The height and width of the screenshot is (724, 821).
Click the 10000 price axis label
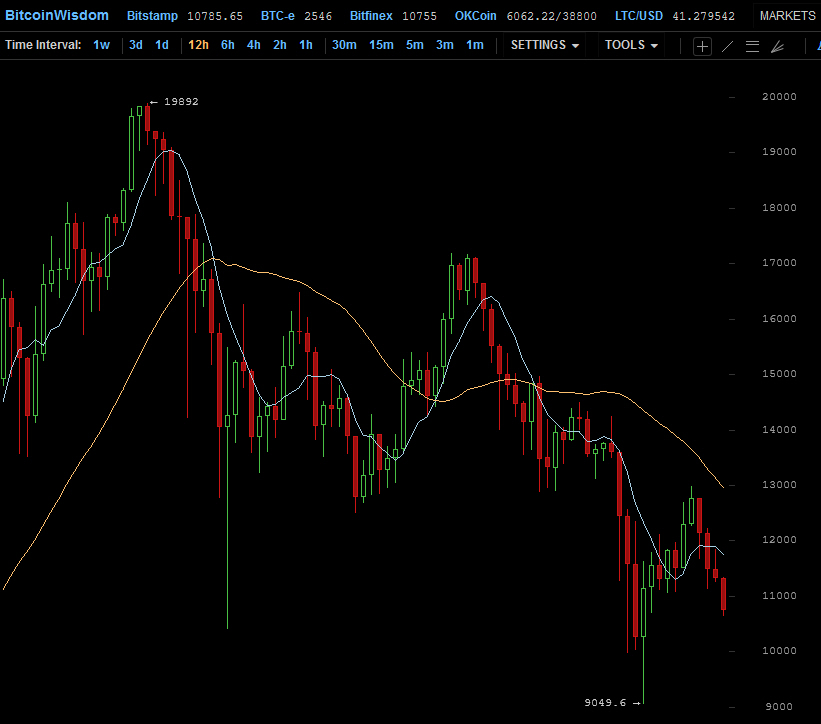pos(779,651)
